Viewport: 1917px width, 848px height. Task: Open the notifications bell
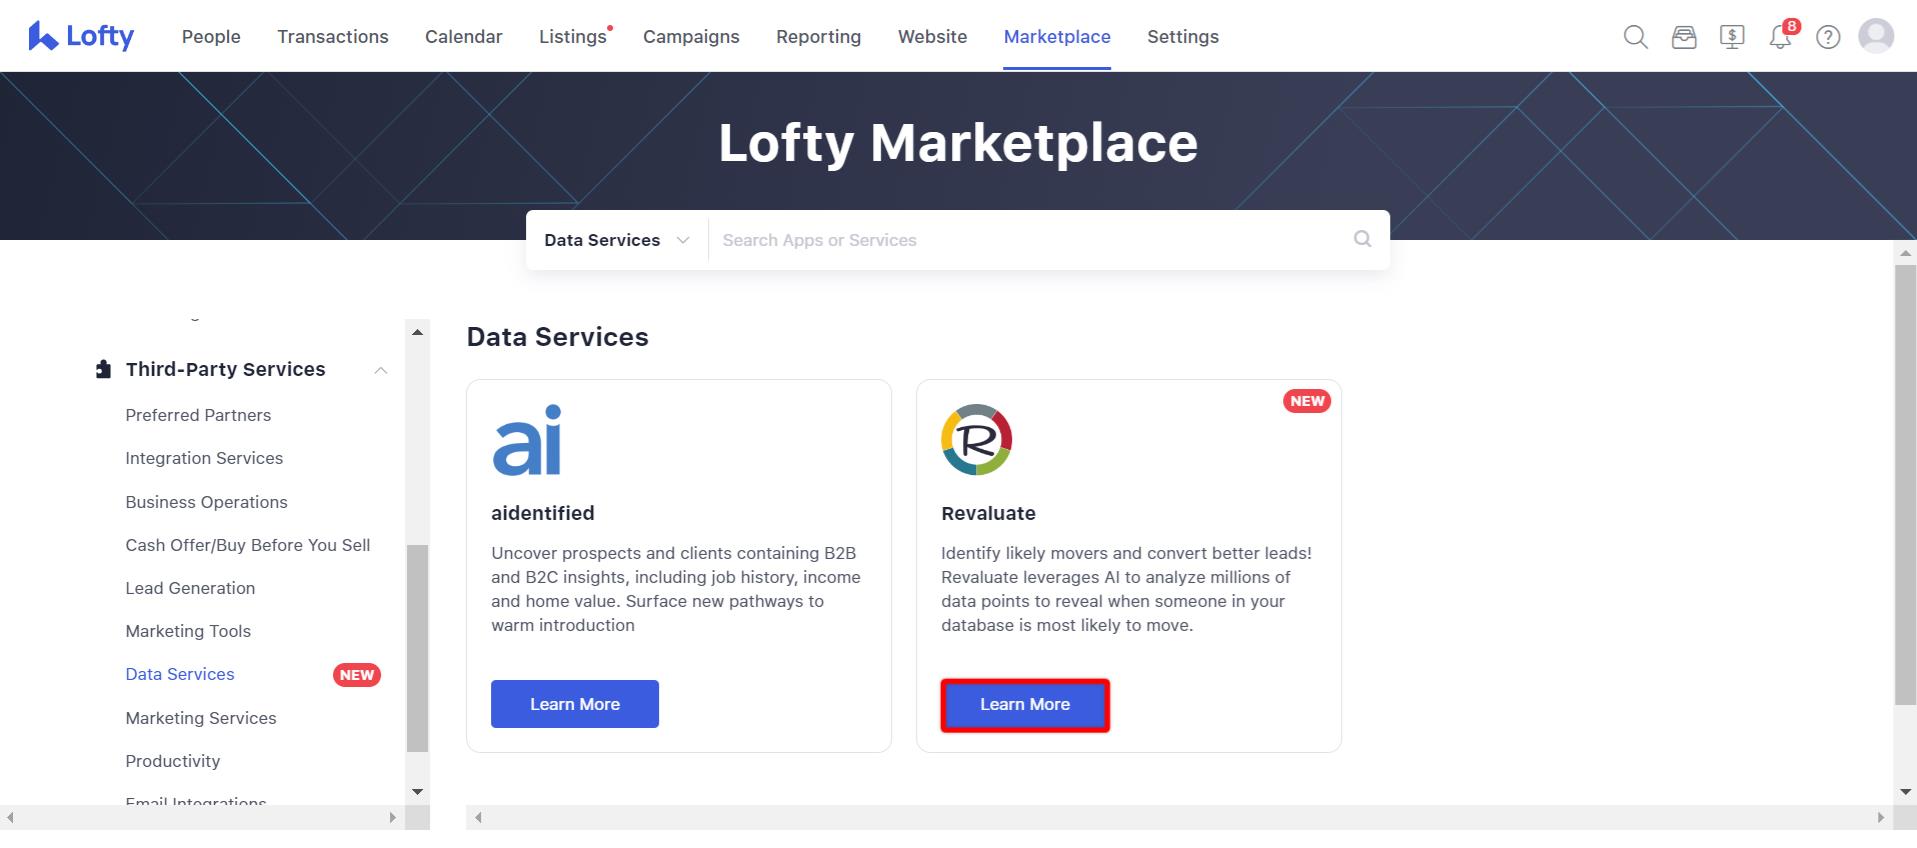pos(1780,37)
